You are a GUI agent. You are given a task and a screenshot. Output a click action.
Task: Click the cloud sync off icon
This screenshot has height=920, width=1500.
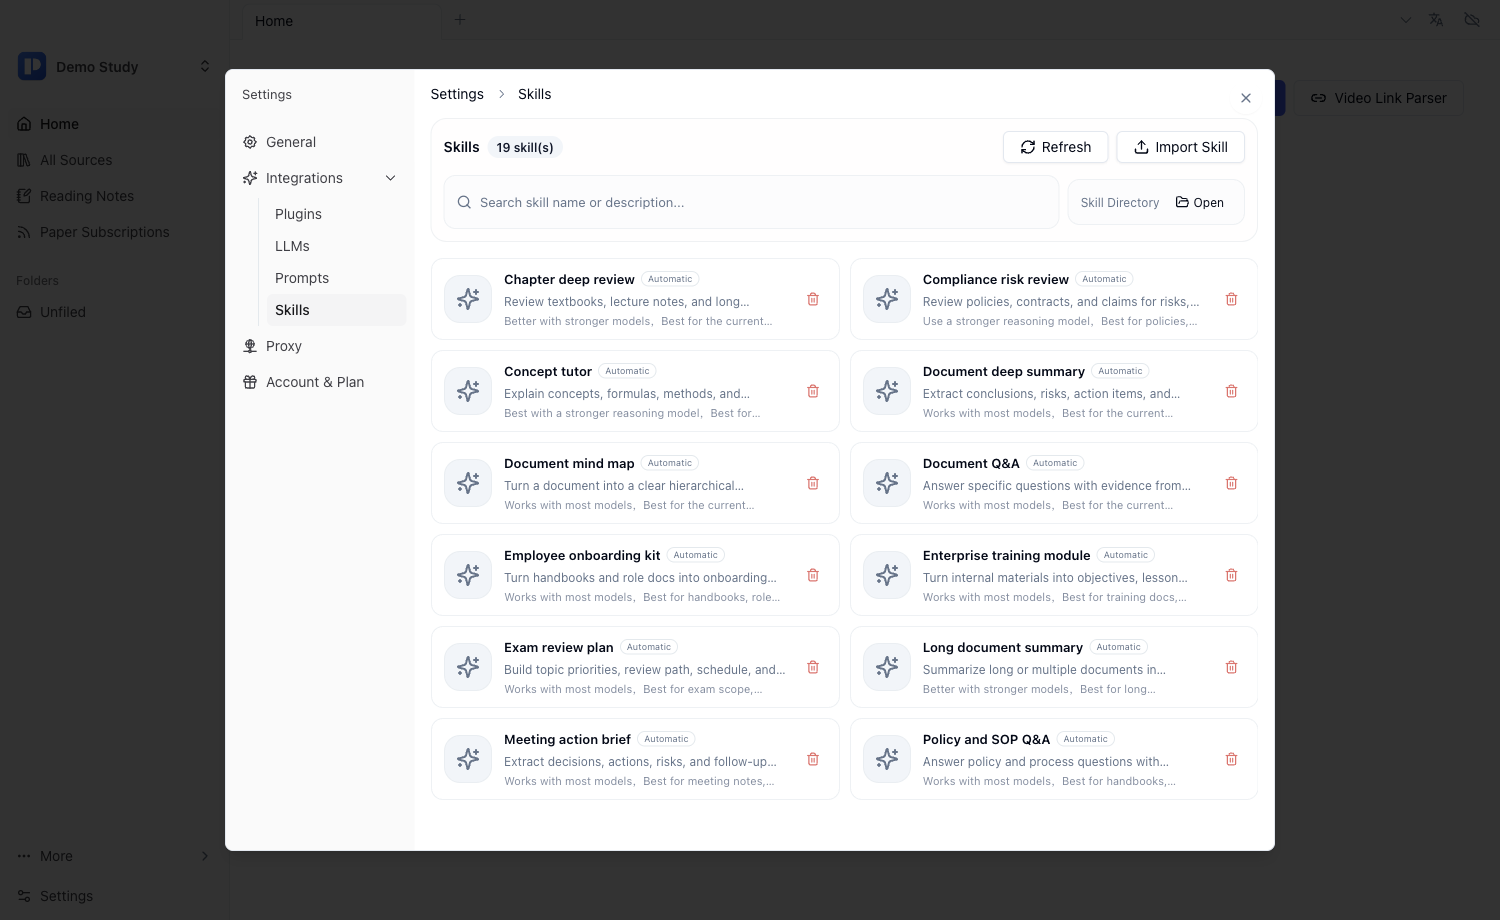(x=1472, y=19)
